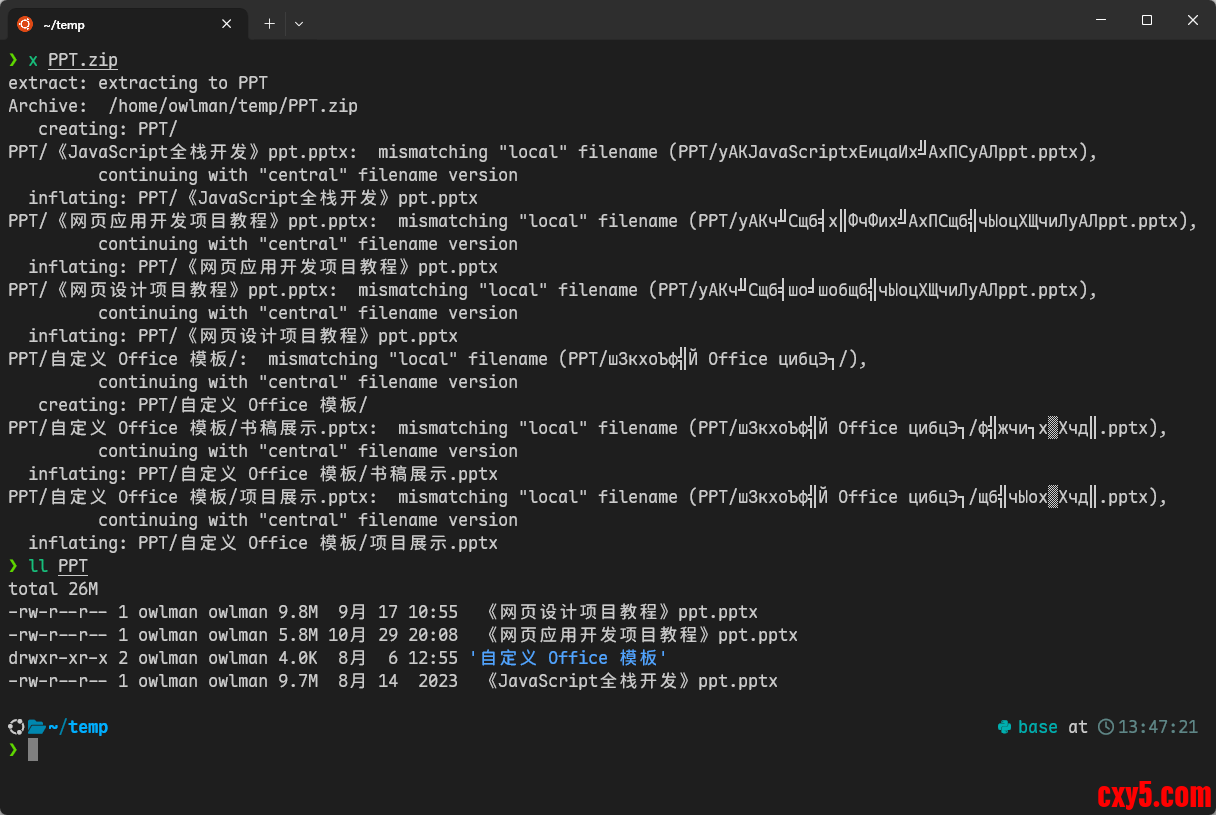Minimize the terminal window
Viewport: 1216px width, 815px height.
pos(1101,20)
